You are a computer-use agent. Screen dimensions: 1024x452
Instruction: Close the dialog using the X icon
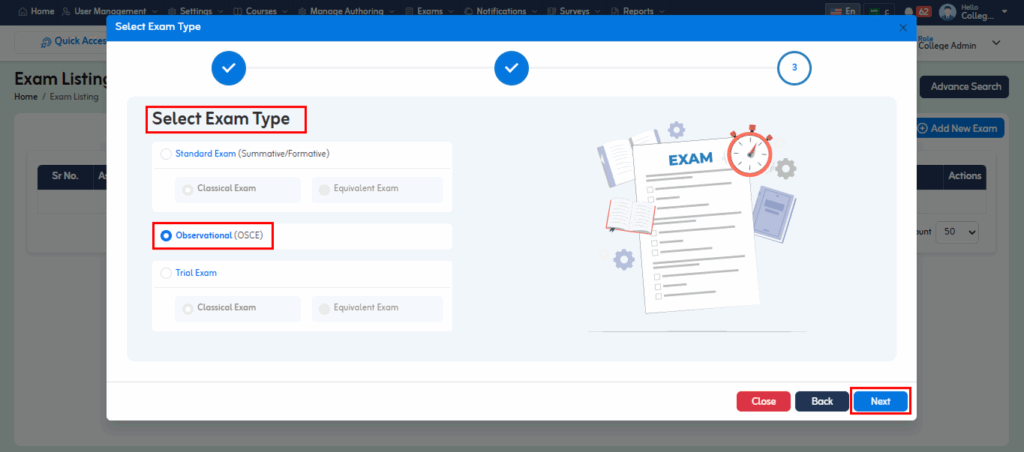tap(903, 28)
